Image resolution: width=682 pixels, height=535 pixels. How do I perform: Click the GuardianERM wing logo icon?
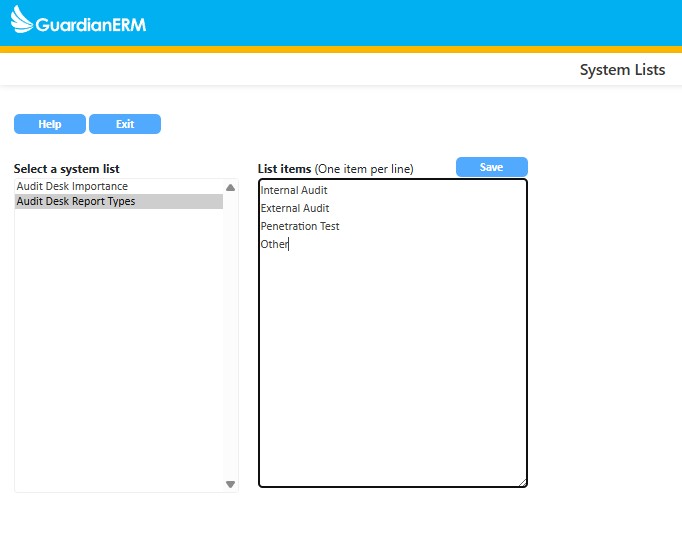(22, 20)
